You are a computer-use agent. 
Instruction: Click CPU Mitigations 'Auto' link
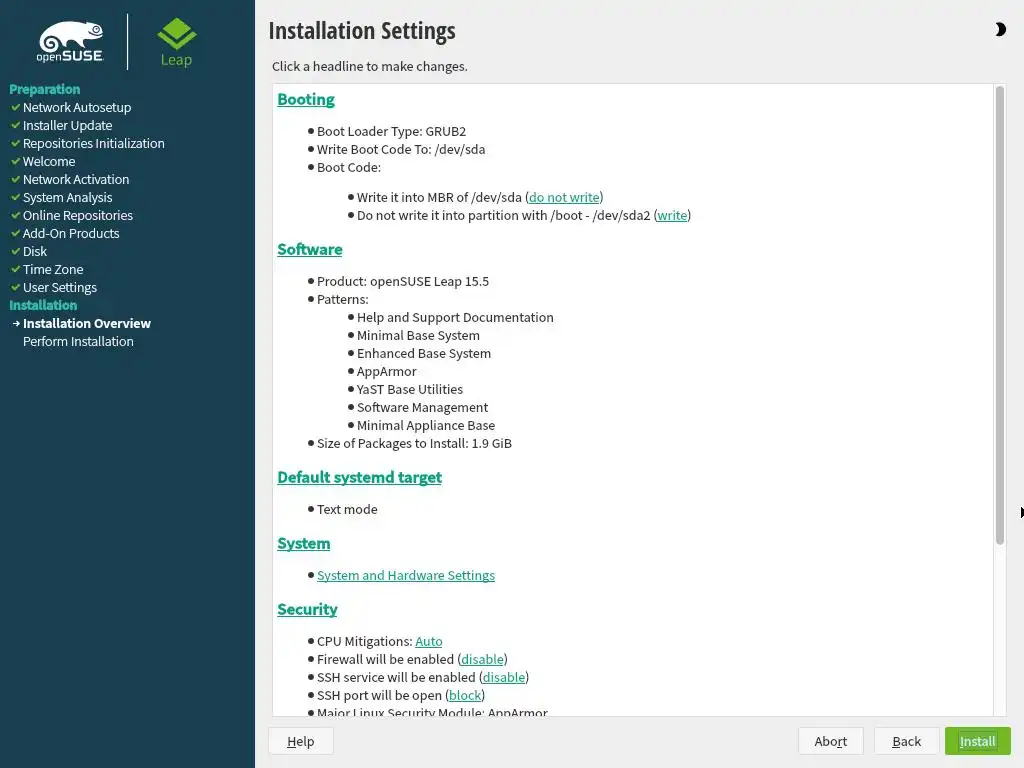(428, 641)
